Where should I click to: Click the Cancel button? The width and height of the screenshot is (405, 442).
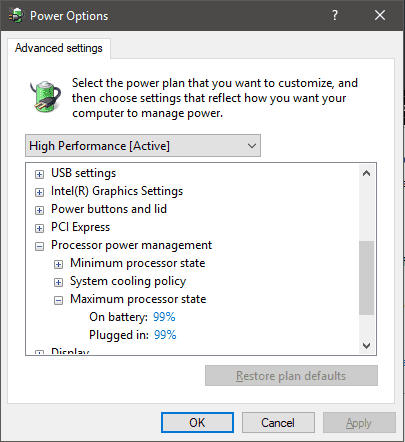[x=278, y=423]
